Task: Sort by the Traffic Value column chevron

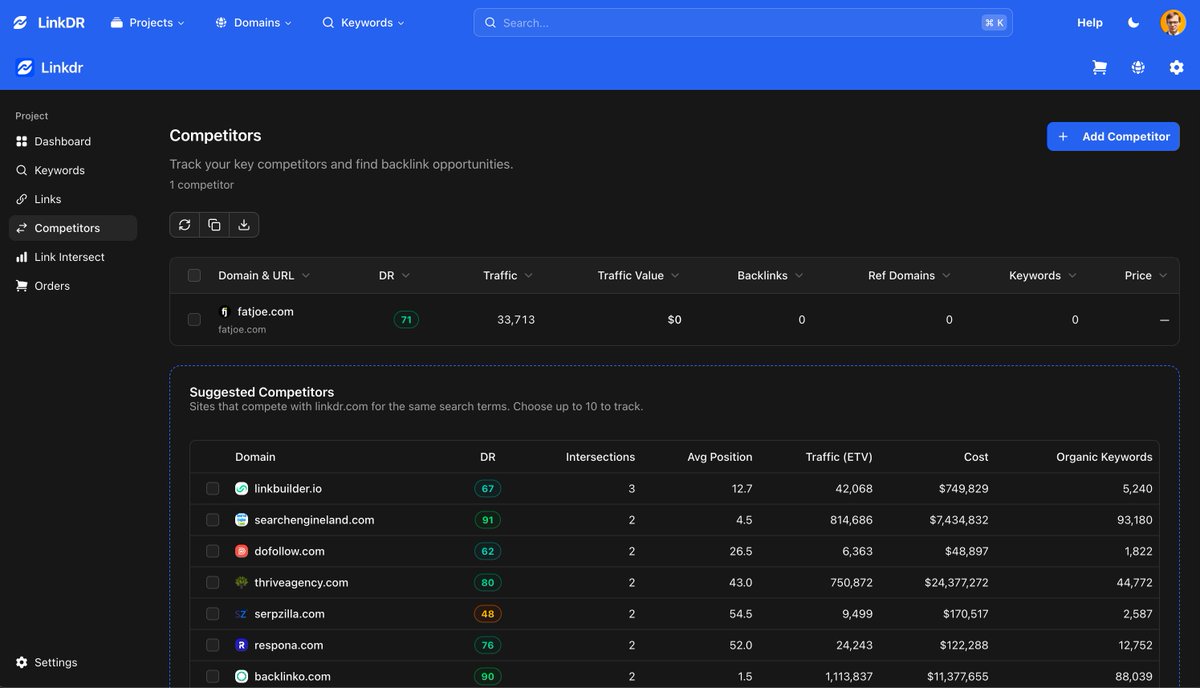Action: (x=675, y=276)
